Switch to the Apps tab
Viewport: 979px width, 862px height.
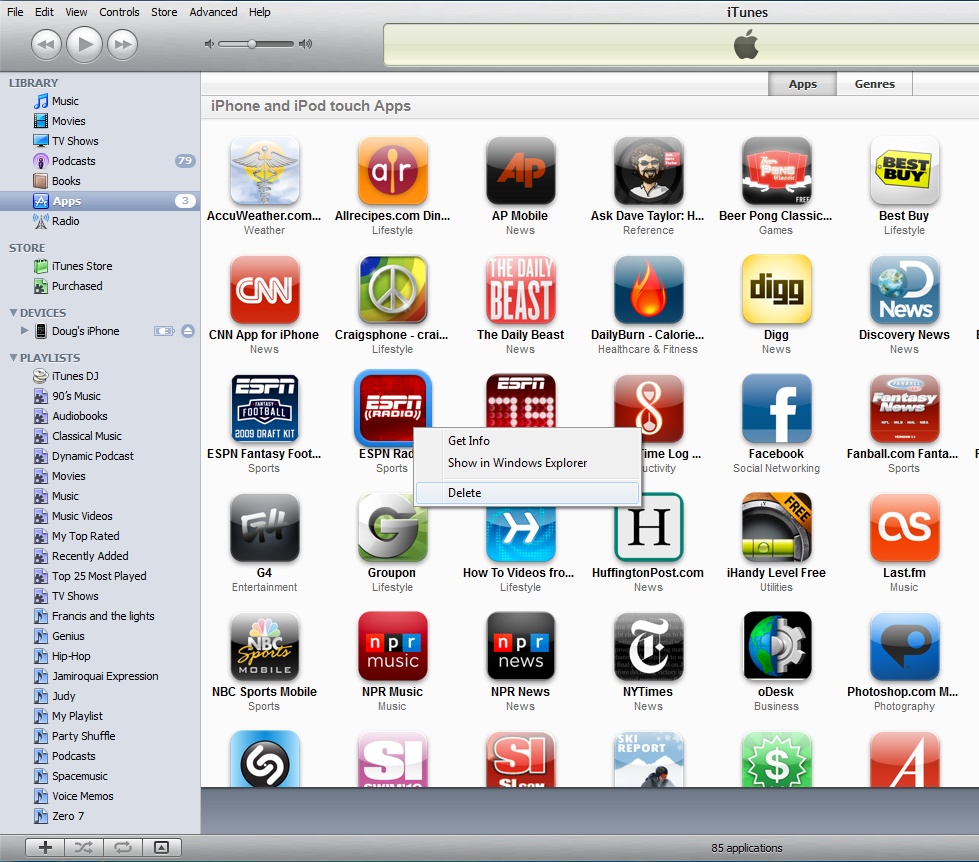tap(802, 84)
